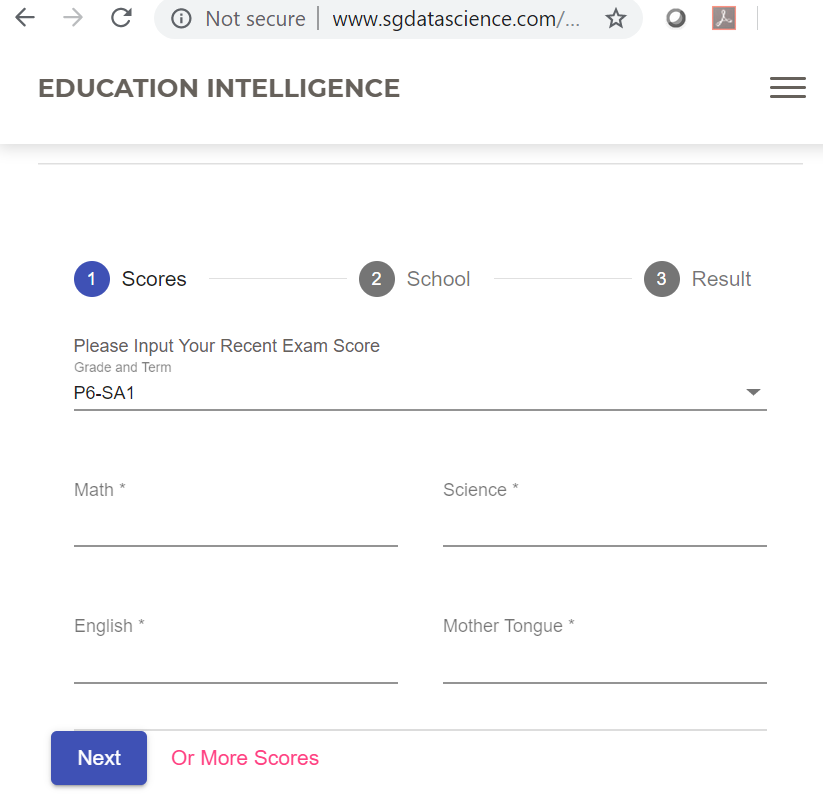Click the PDF extension icon

click(x=724, y=19)
